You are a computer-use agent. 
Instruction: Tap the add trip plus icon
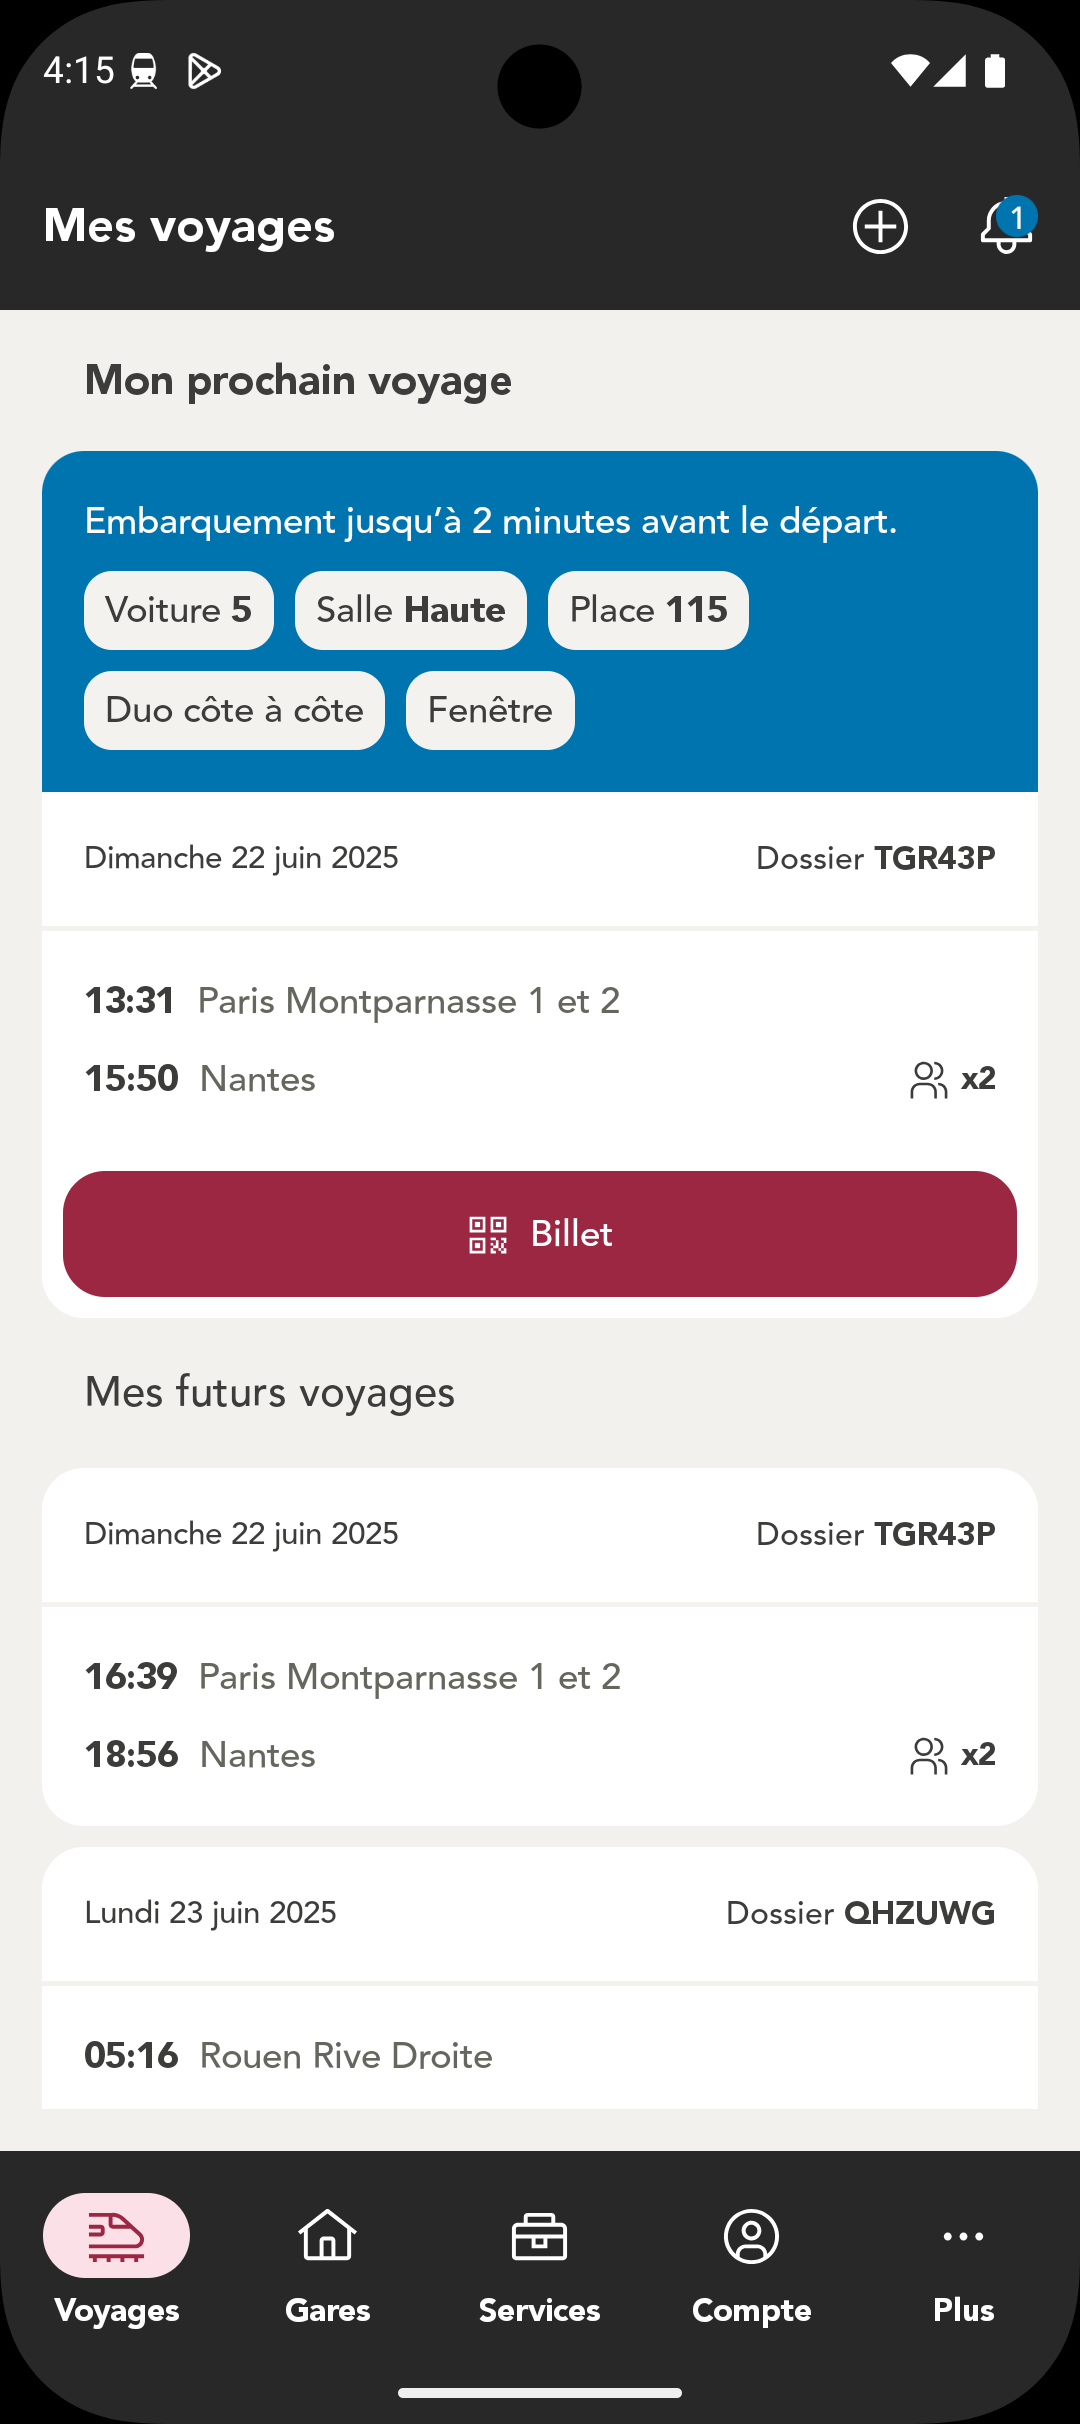click(880, 227)
